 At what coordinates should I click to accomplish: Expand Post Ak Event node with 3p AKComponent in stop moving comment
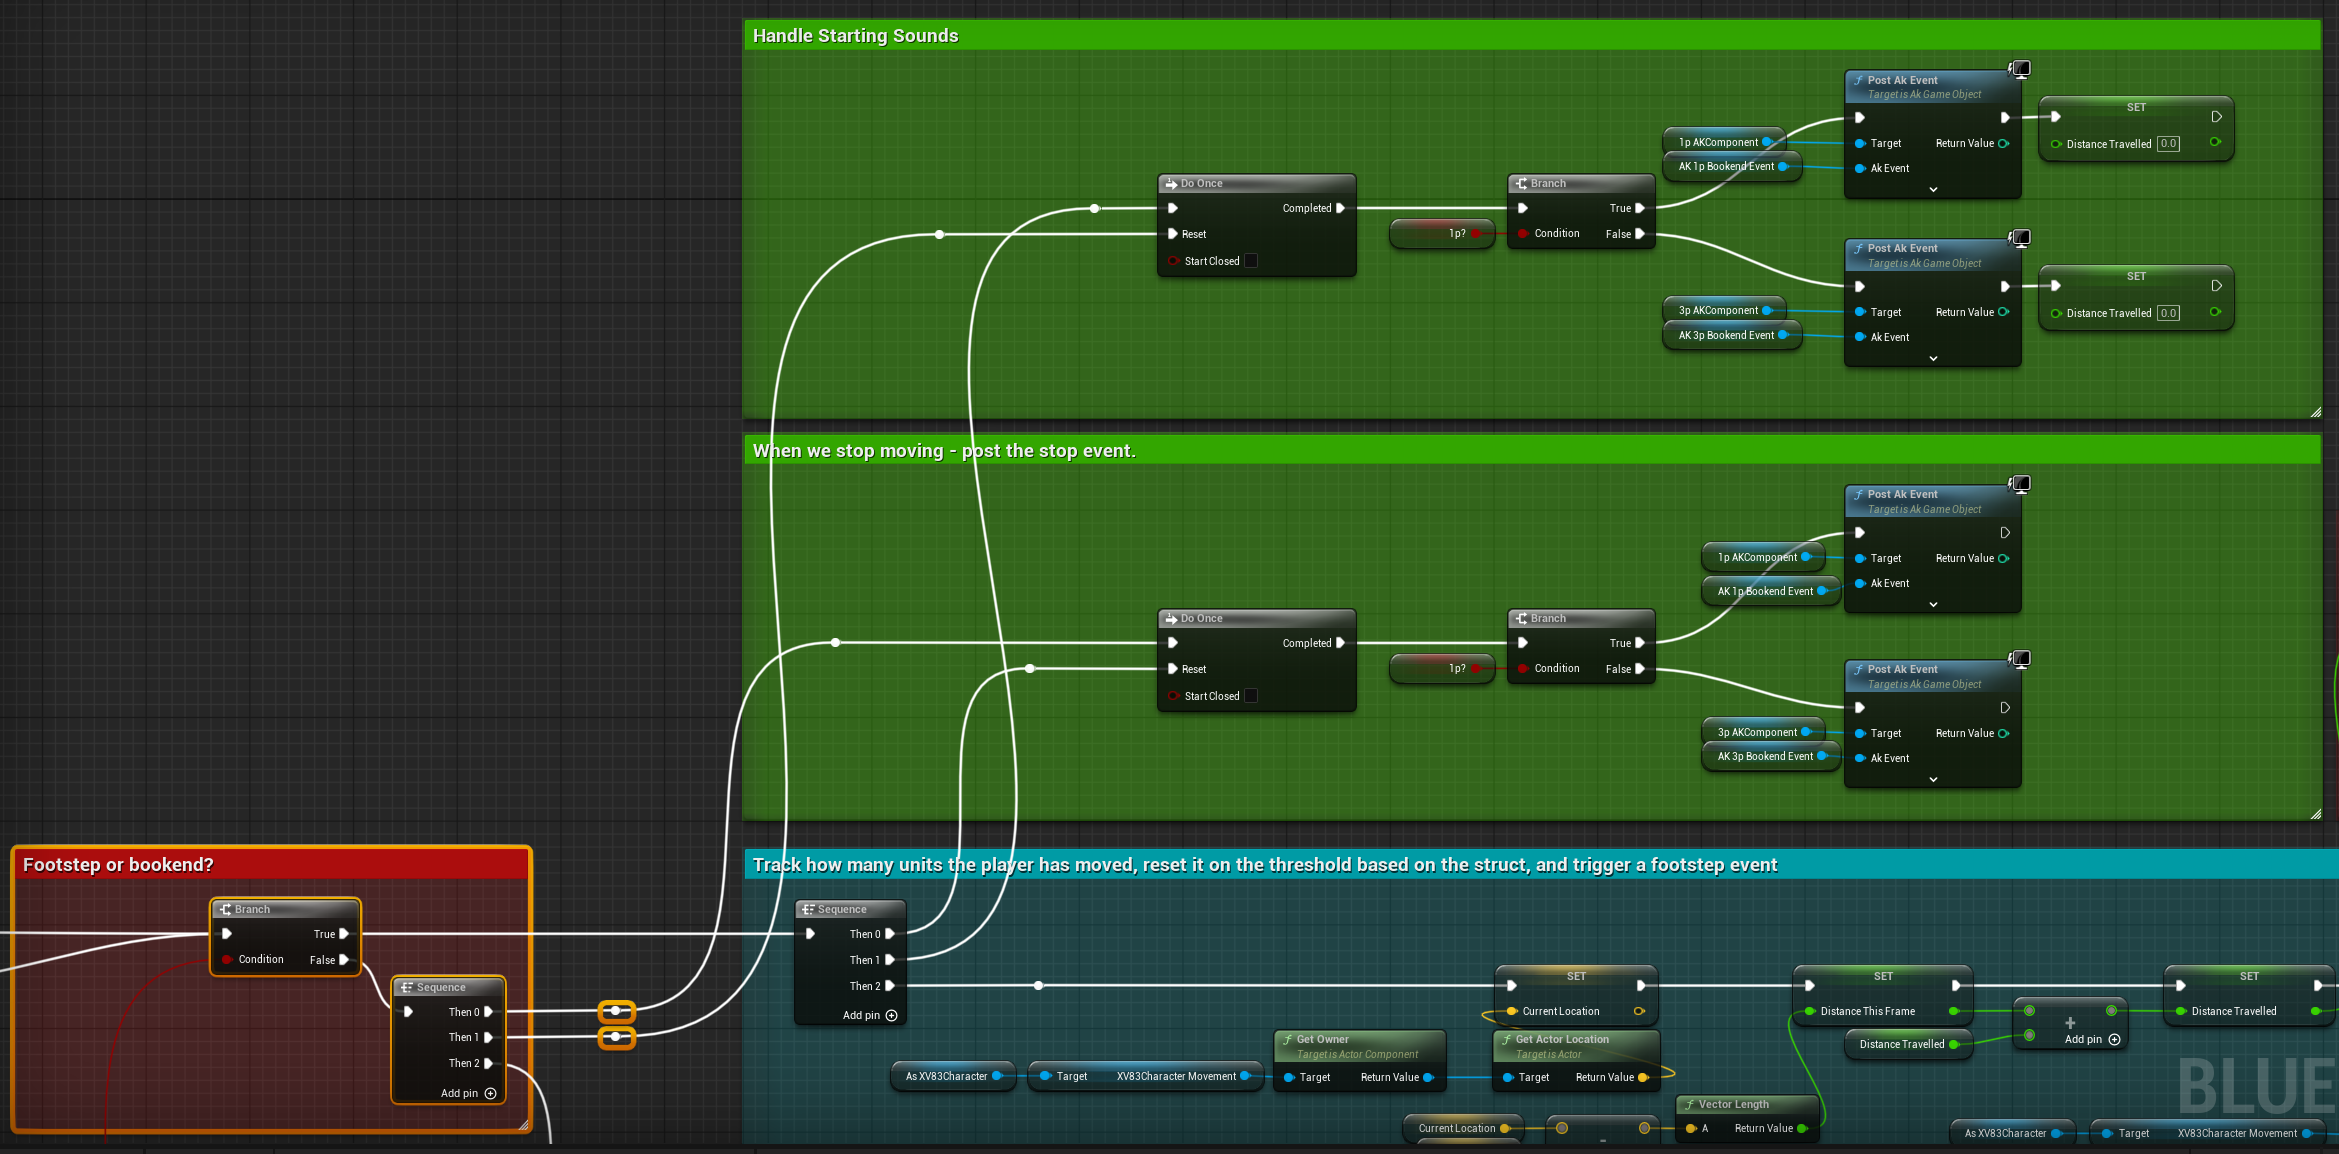tap(1933, 779)
